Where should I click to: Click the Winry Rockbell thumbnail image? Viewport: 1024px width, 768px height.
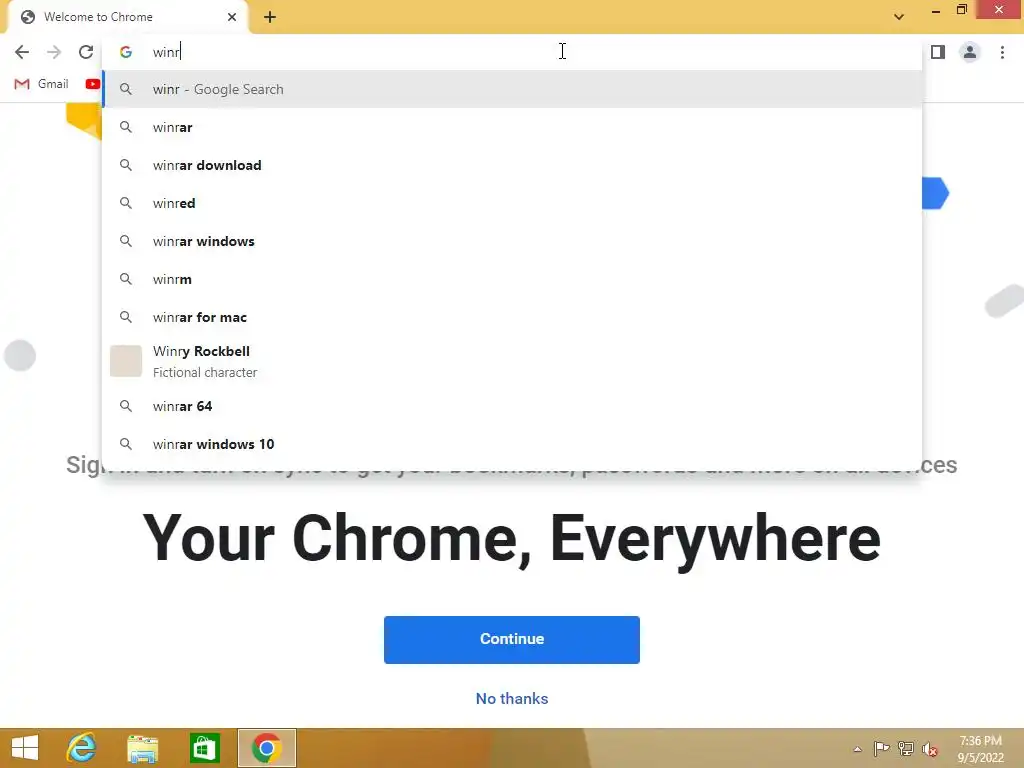click(x=126, y=361)
